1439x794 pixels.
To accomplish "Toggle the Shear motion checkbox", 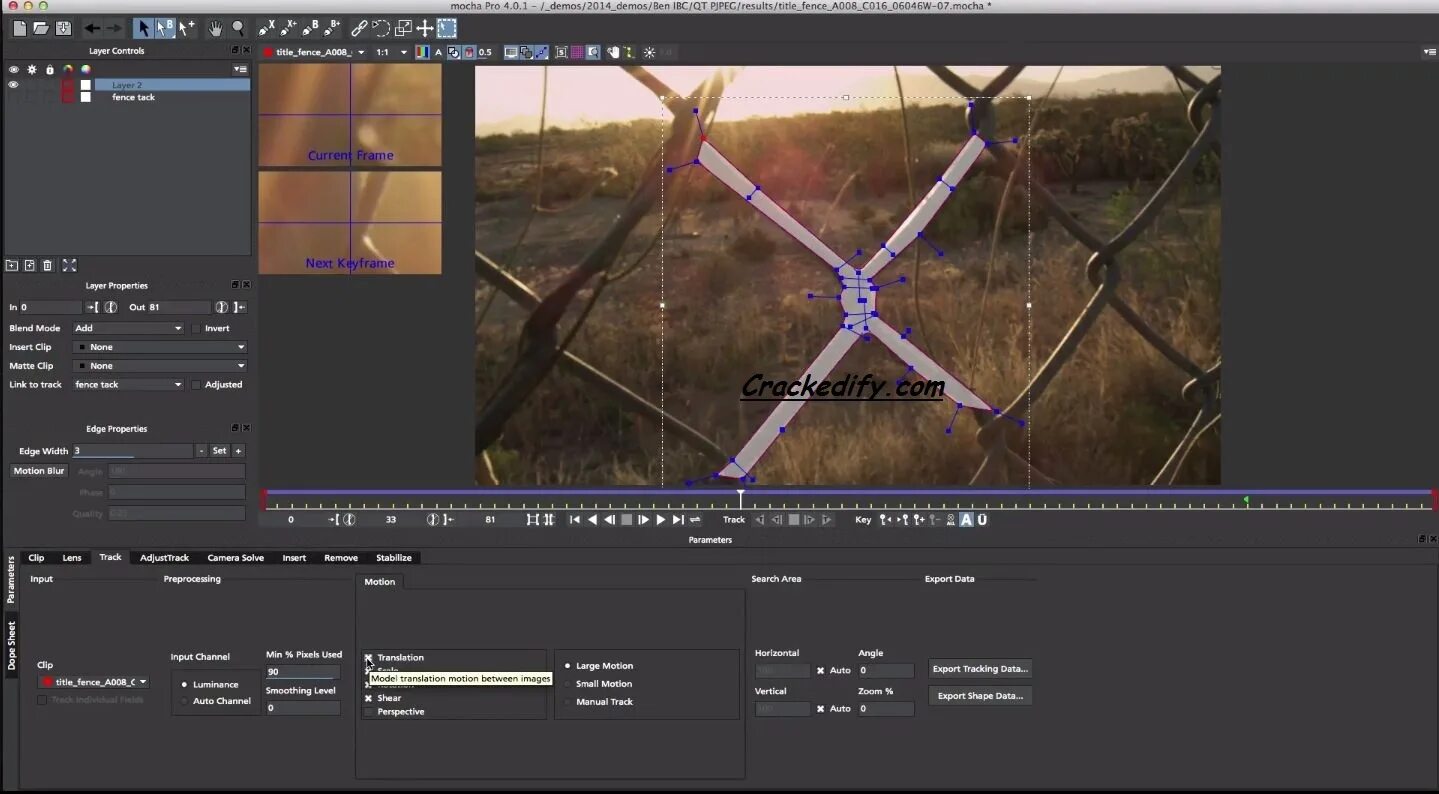I will tap(368, 698).
